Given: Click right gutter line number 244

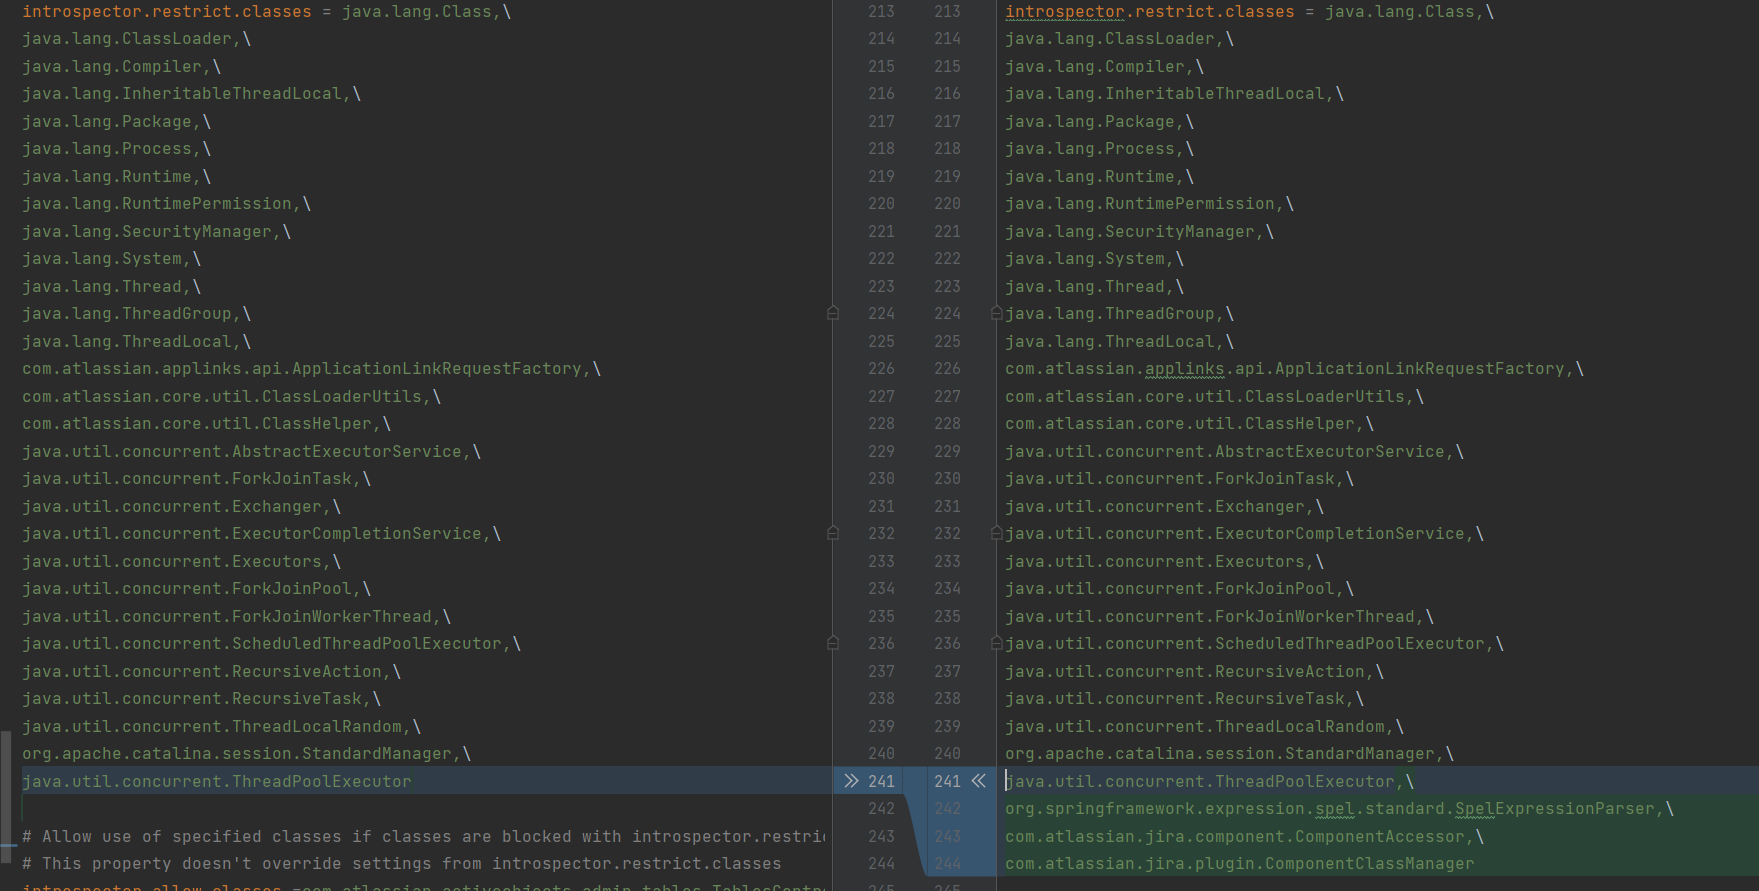Looking at the screenshot, I should (947, 864).
